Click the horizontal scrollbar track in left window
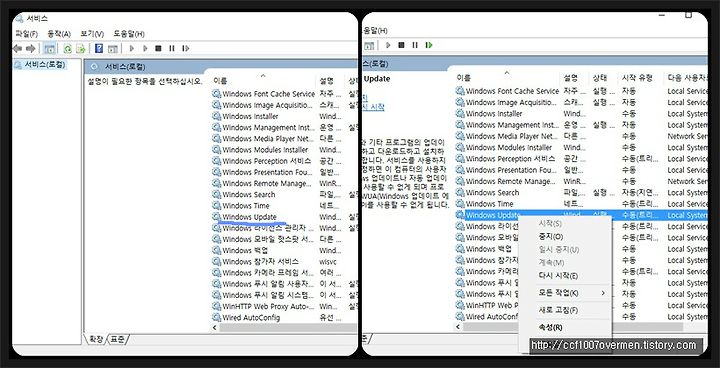This screenshot has height=368, width=720. pyautogui.click(x=287, y=328)
